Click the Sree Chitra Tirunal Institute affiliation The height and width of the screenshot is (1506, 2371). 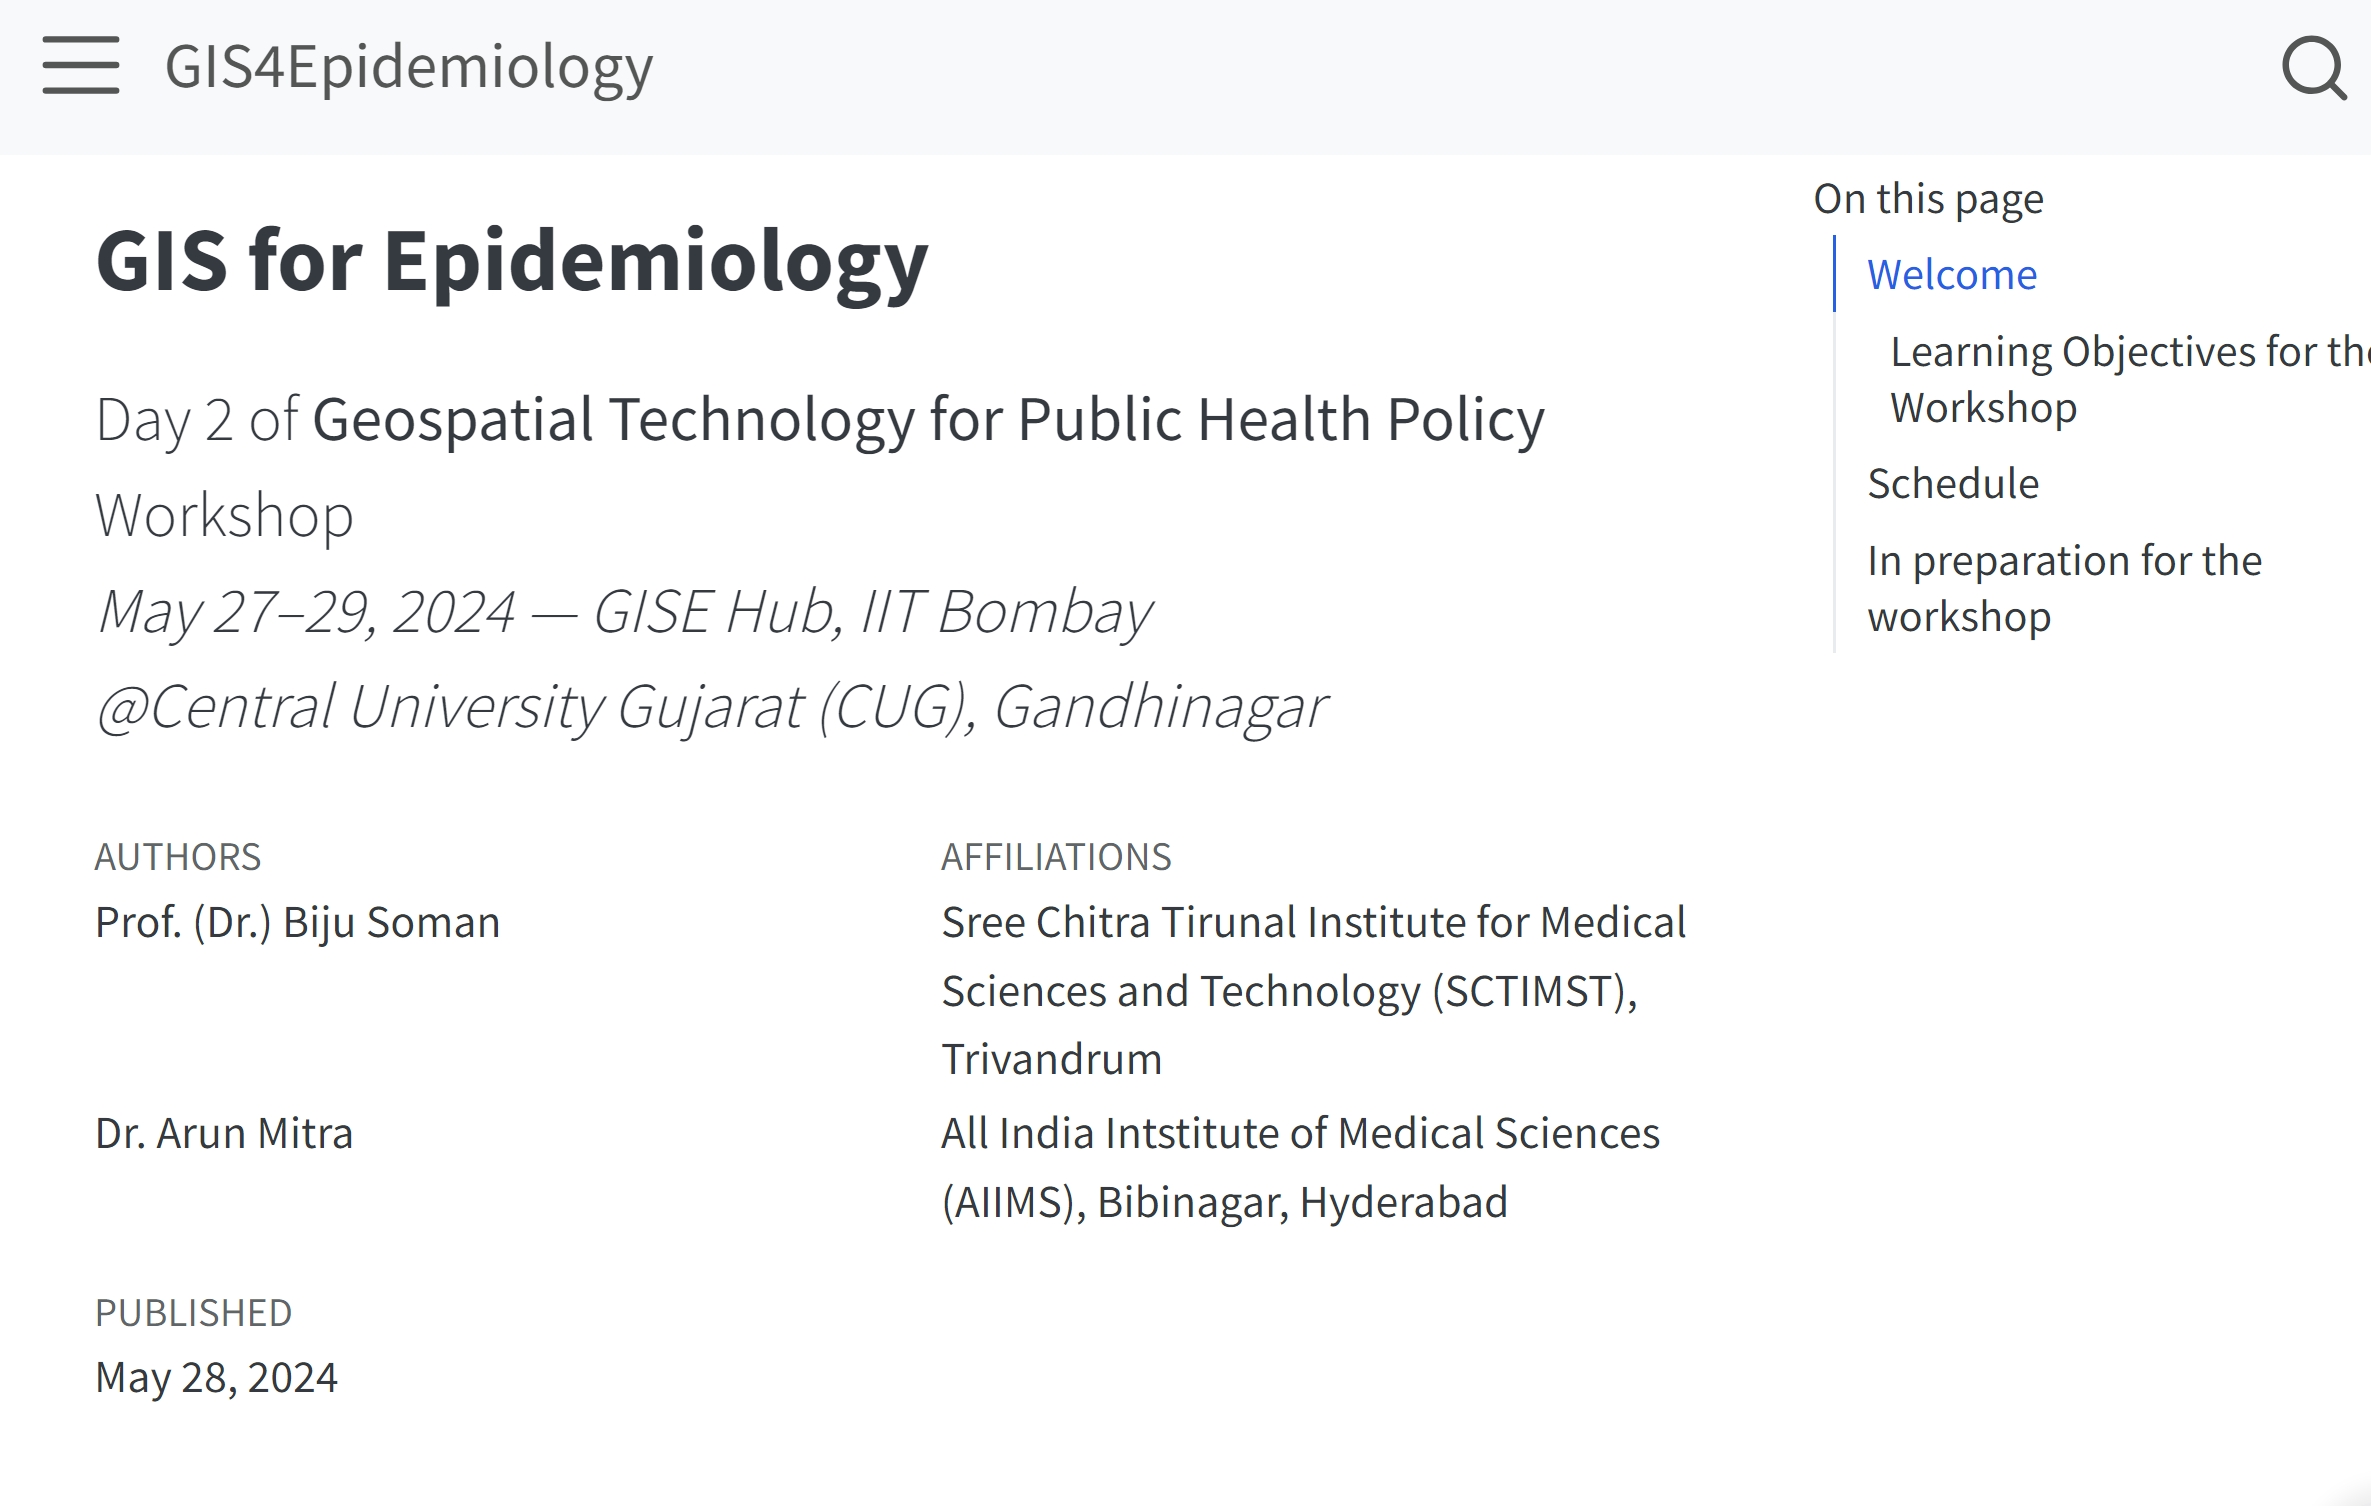click(1314, 990)
